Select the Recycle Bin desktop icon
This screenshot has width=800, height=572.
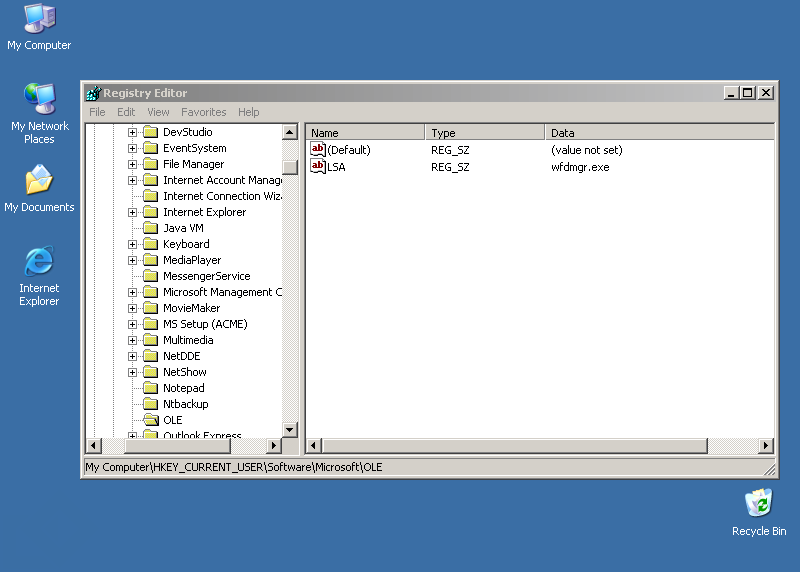click(759, 513)
